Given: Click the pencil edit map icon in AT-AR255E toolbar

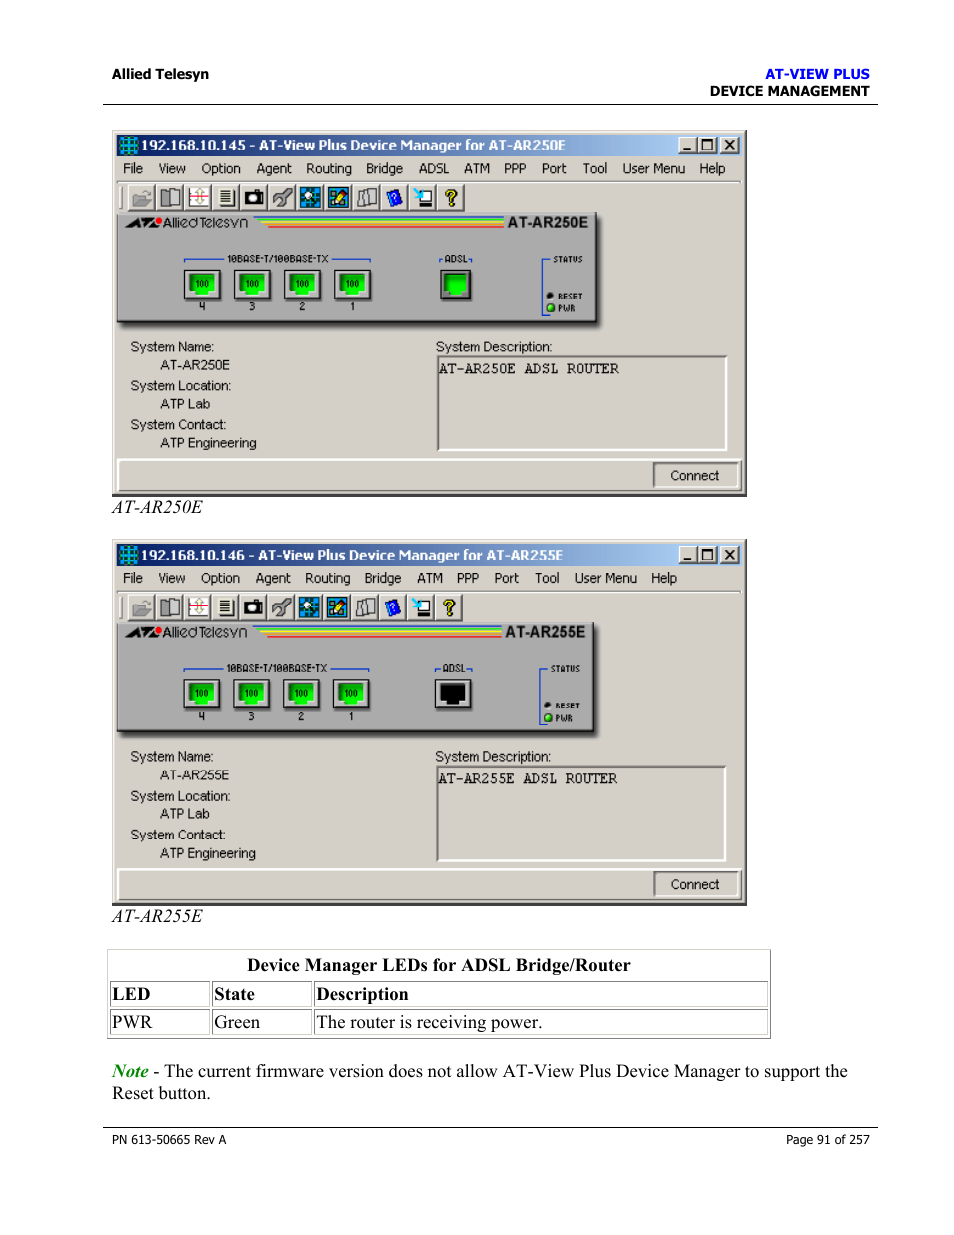Looking at the screenshot, I should pos(337,607).
